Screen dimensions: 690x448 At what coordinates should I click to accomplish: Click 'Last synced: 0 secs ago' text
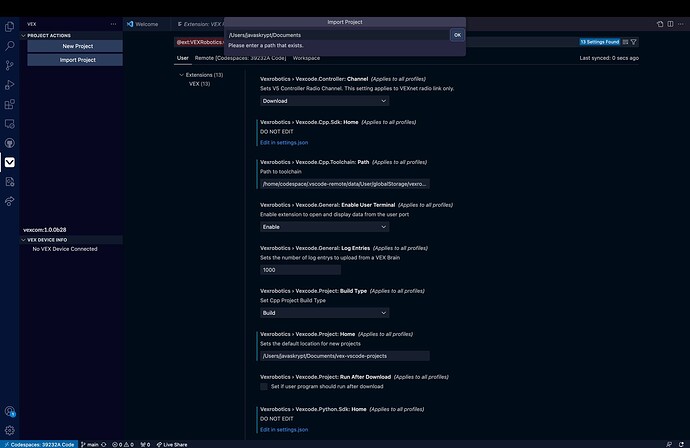coord(609,58)
